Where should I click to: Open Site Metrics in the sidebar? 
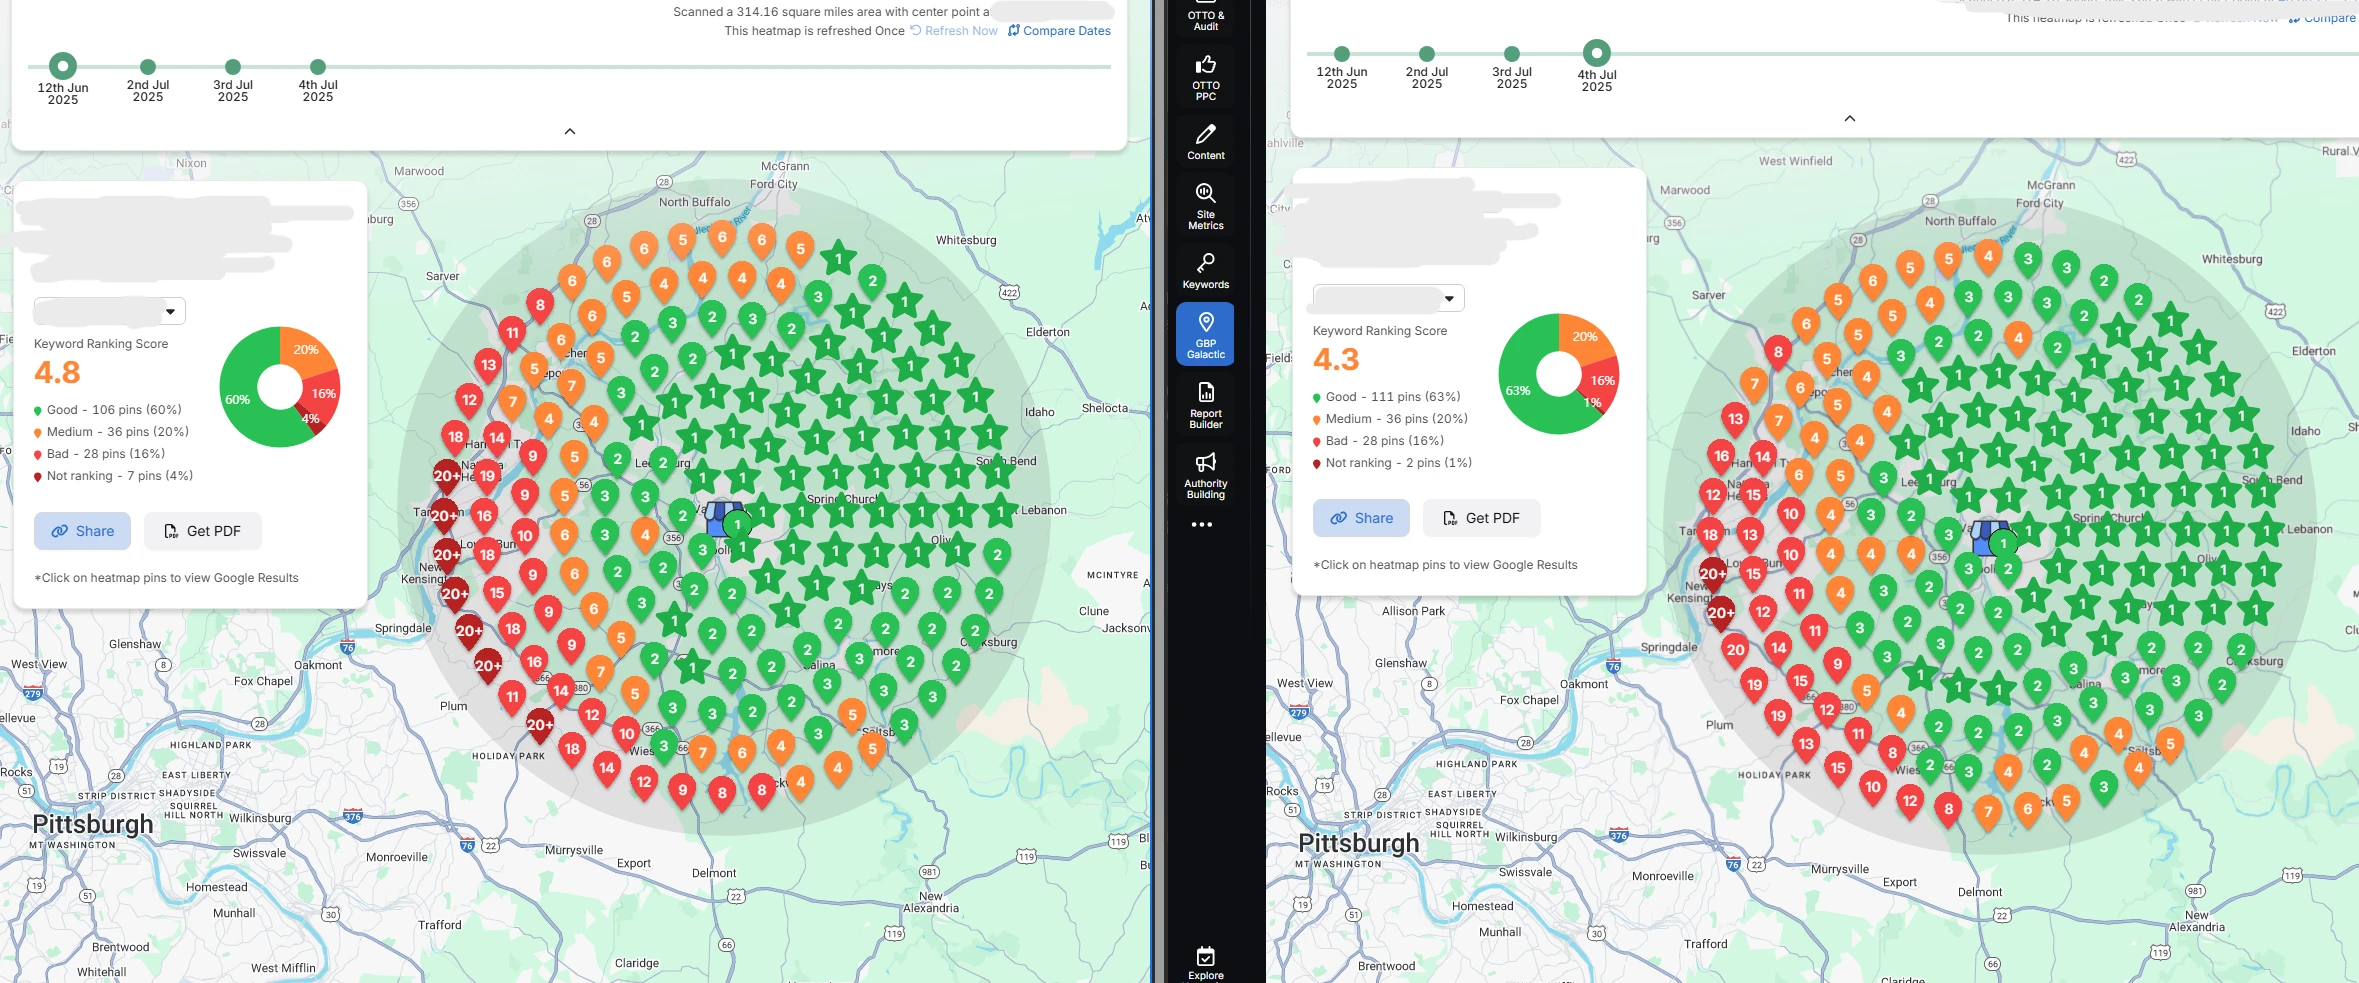pos(1206,206)
